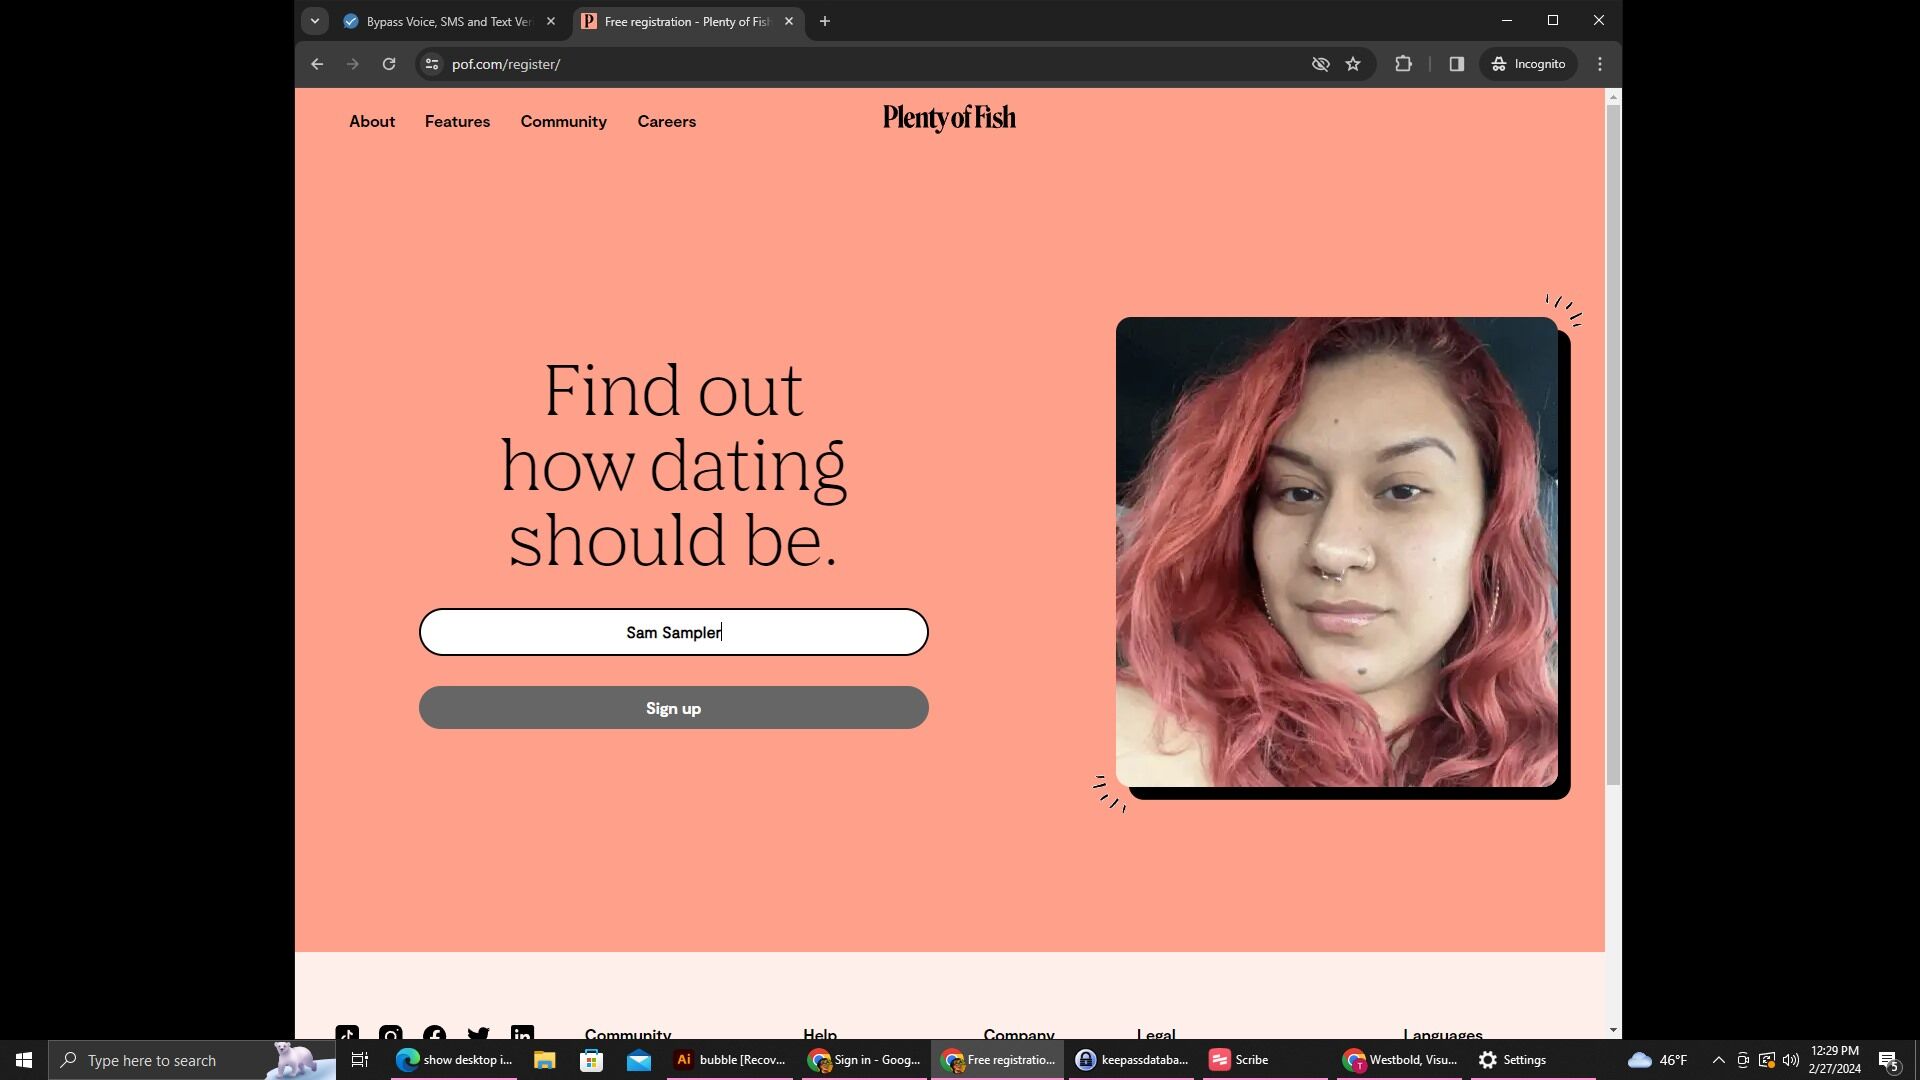Click the Plenty of Fish logo
This screenshot has height=1080, width=1920.
pos(949,119)
